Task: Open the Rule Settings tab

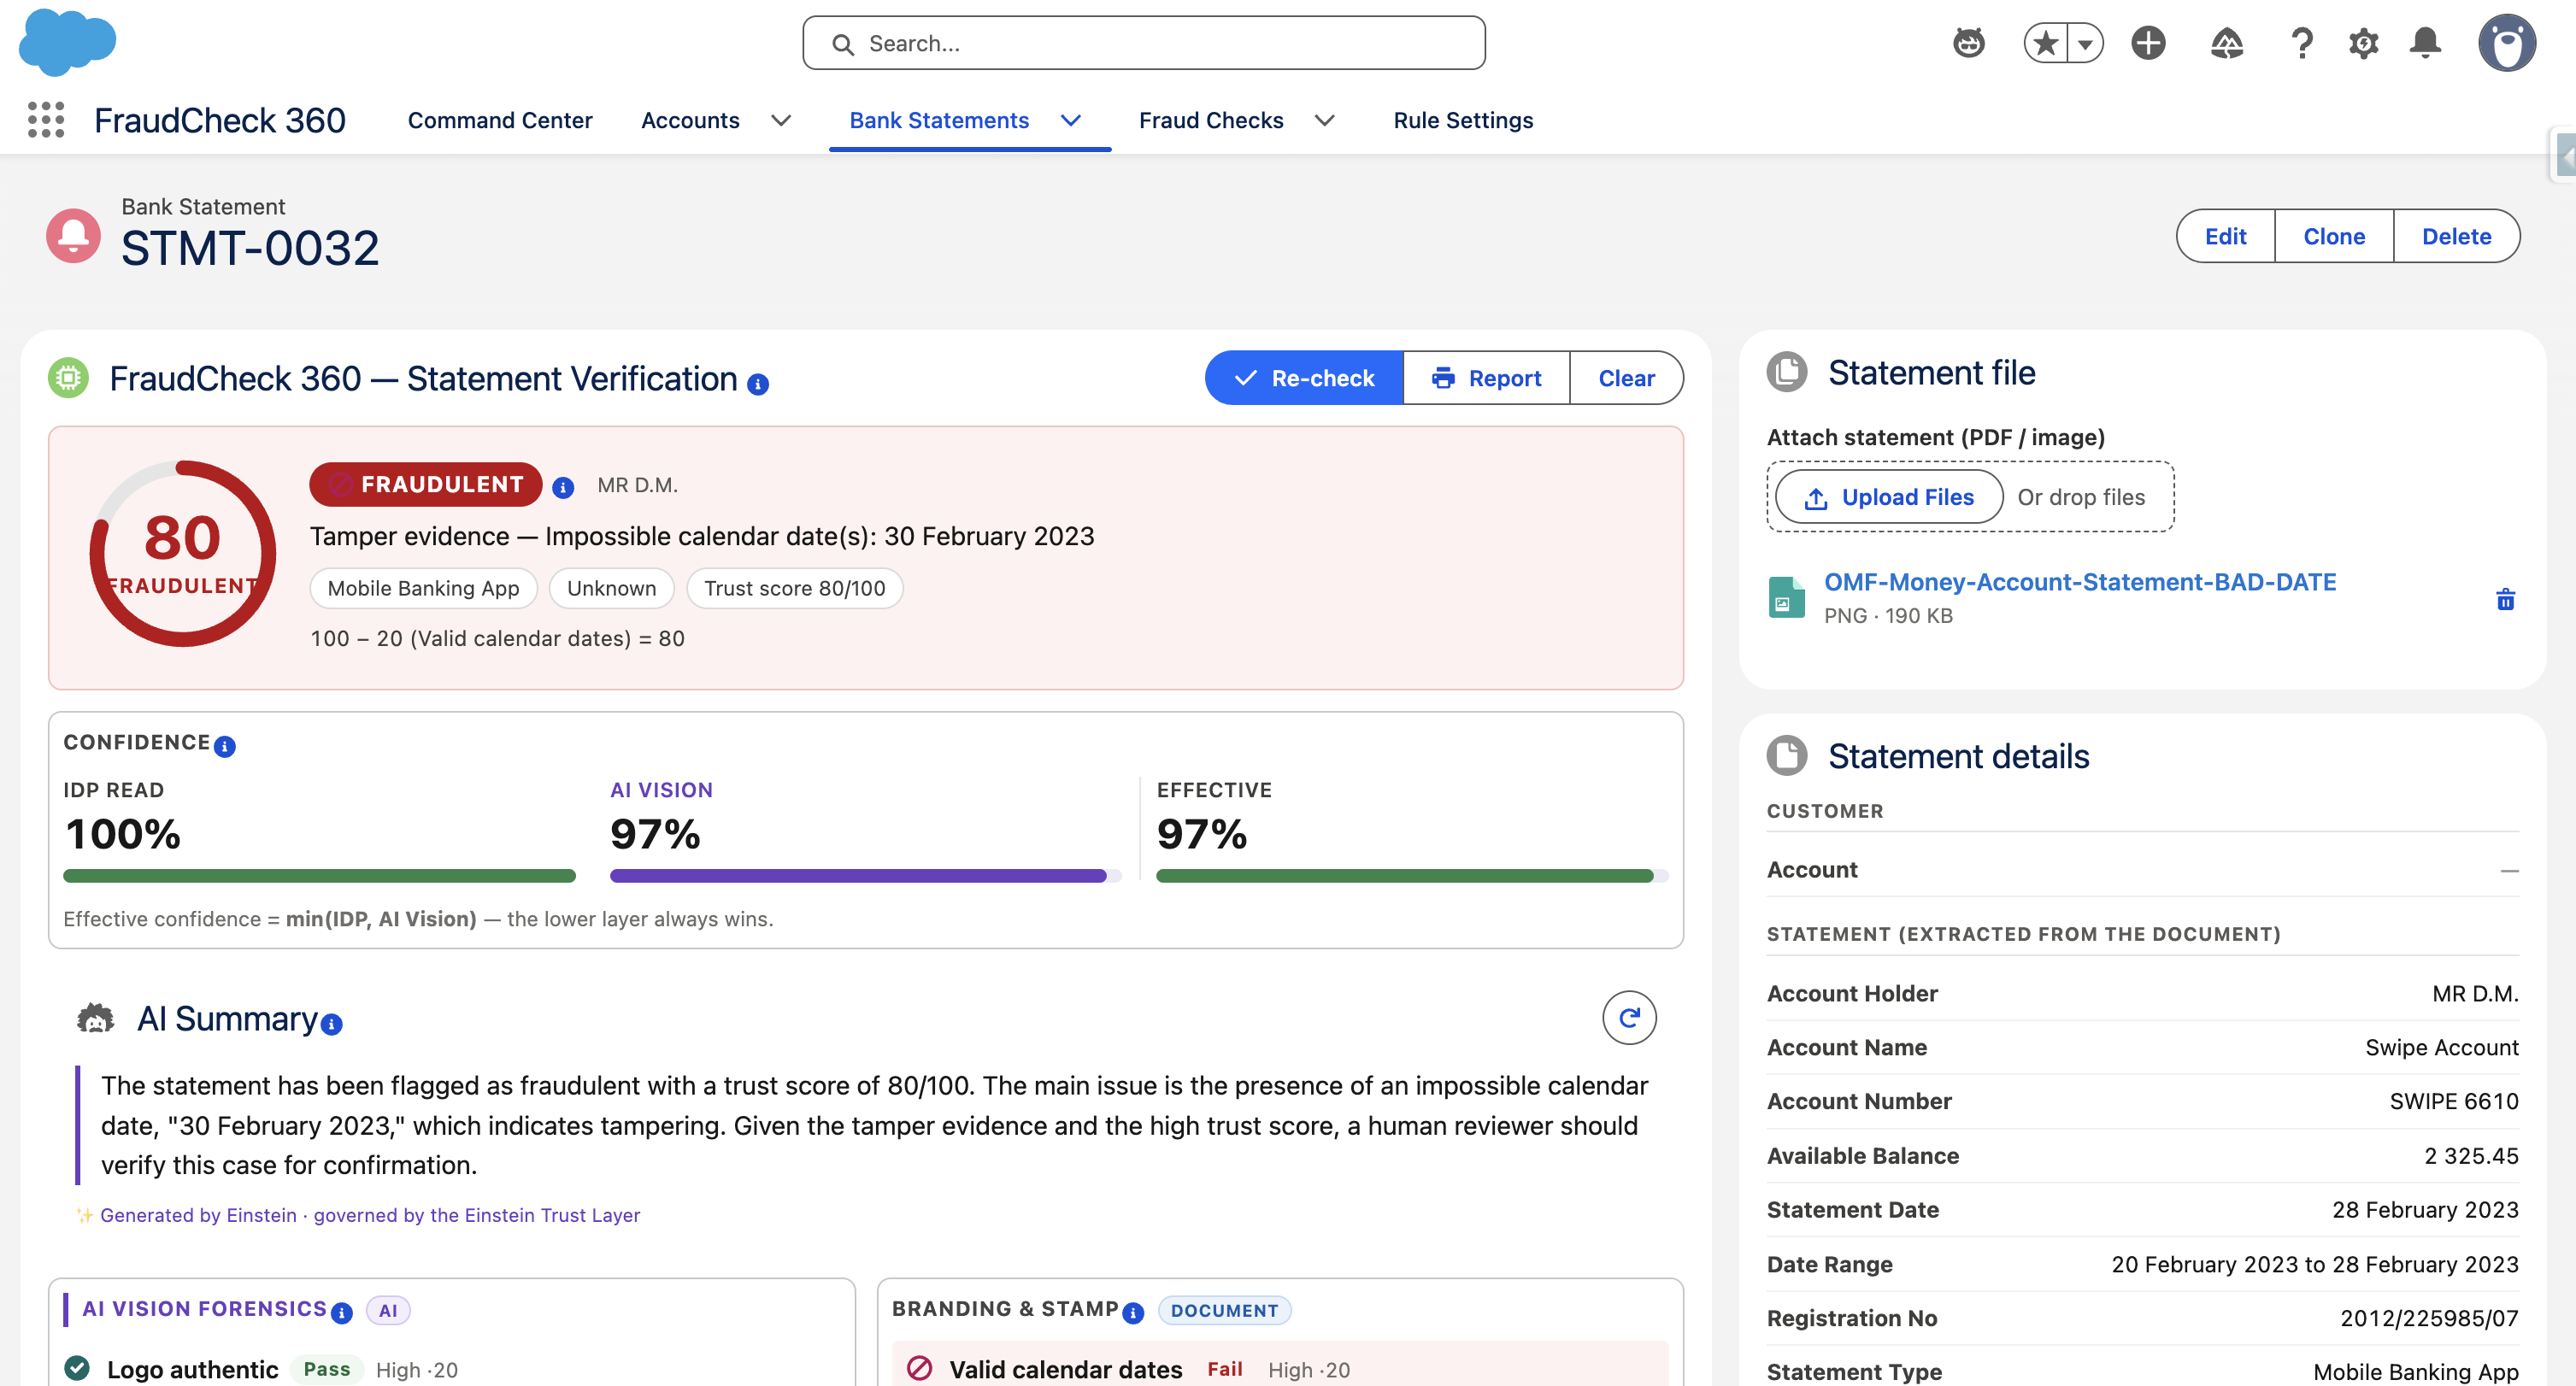Action: pos(1463,120)
